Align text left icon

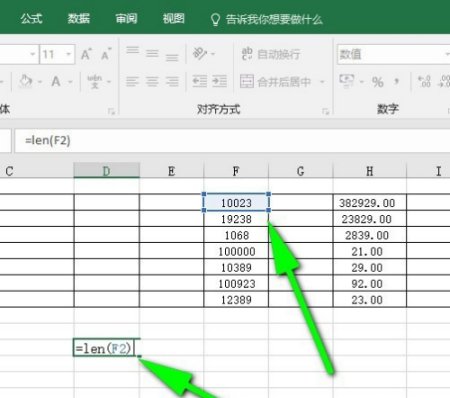[132, 81]
